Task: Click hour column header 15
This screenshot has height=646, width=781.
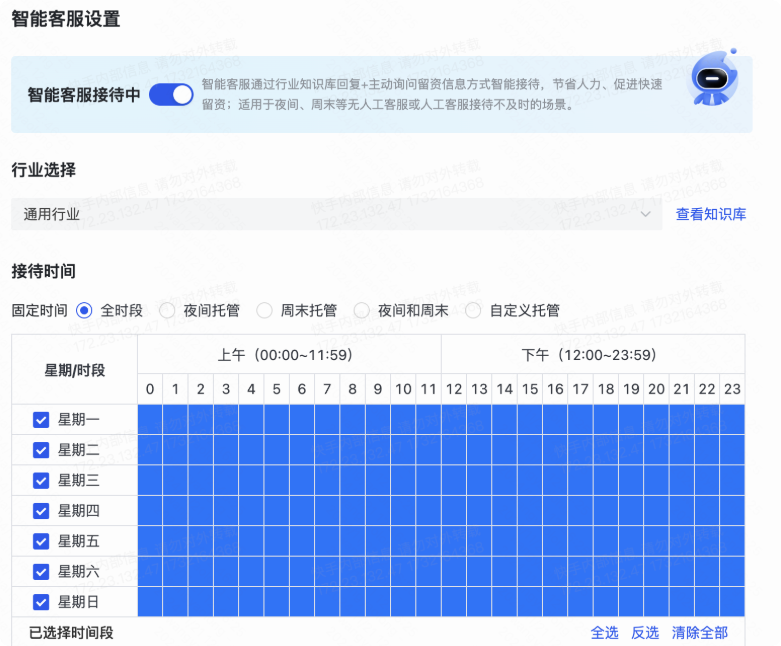Action: 530,389
